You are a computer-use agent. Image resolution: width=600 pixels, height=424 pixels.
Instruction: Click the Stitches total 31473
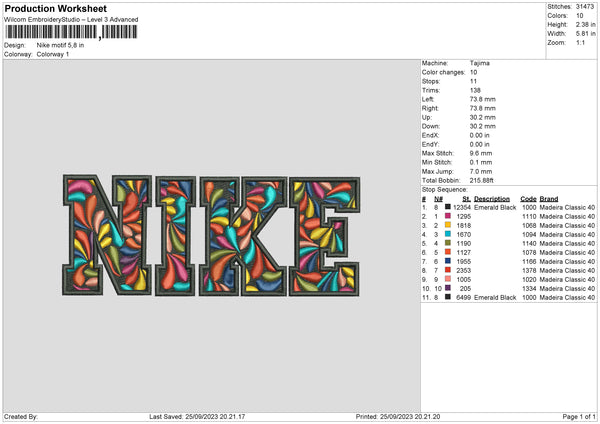[585, 7]
